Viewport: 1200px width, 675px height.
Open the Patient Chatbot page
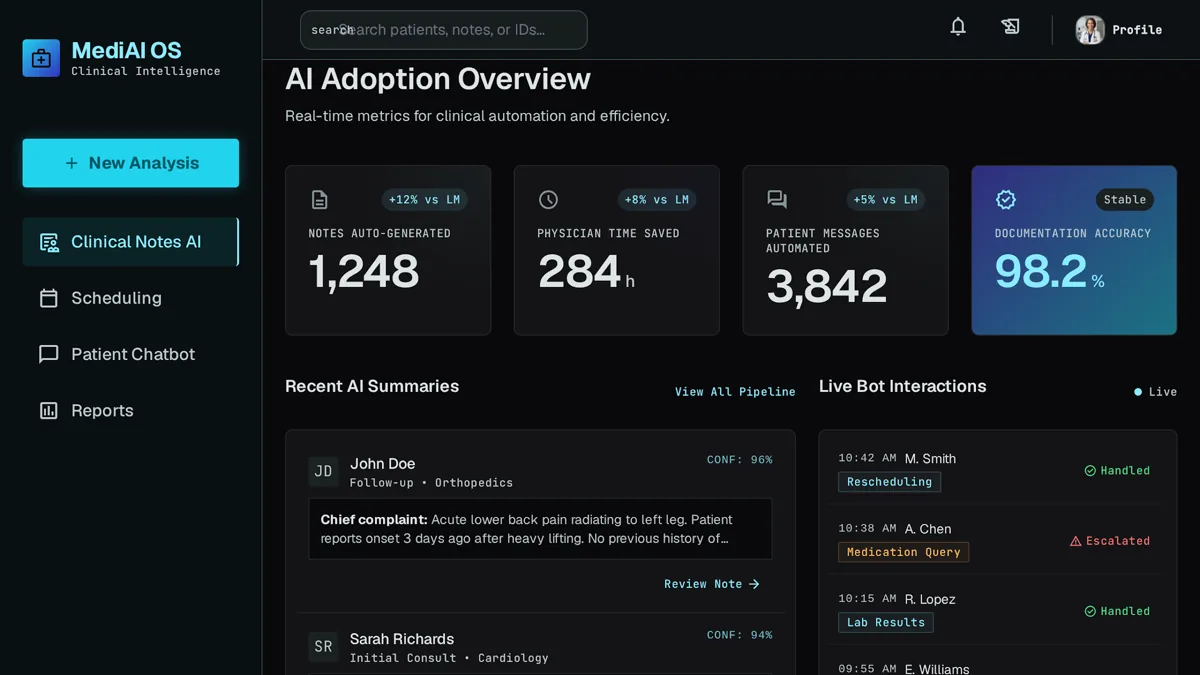point(131,354)
